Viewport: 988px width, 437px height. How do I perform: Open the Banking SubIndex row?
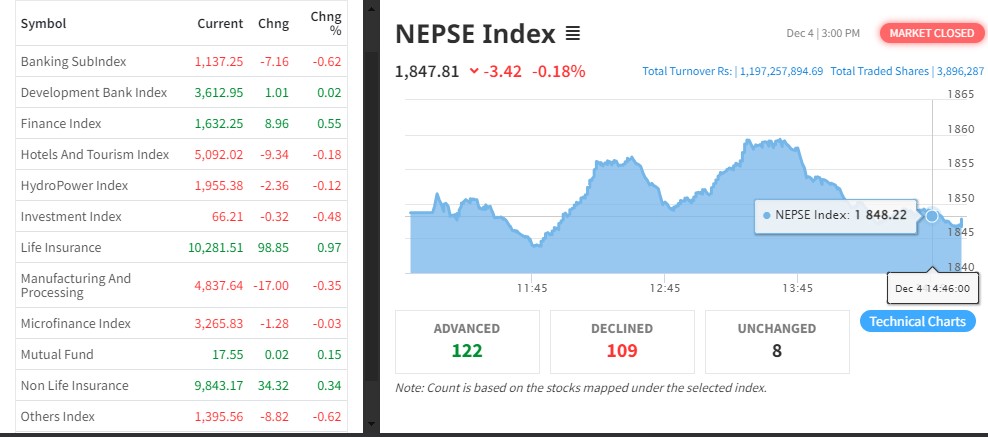(73, 62)
